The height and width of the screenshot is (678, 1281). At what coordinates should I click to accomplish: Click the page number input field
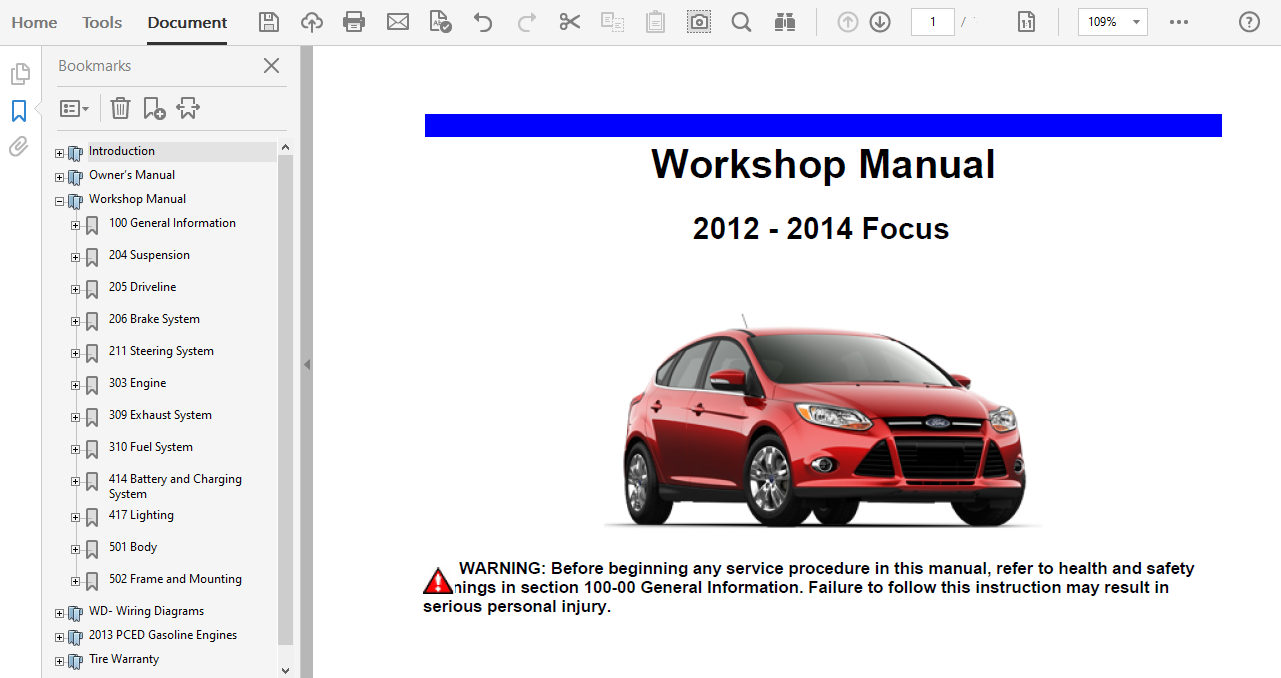click(932, 22)
